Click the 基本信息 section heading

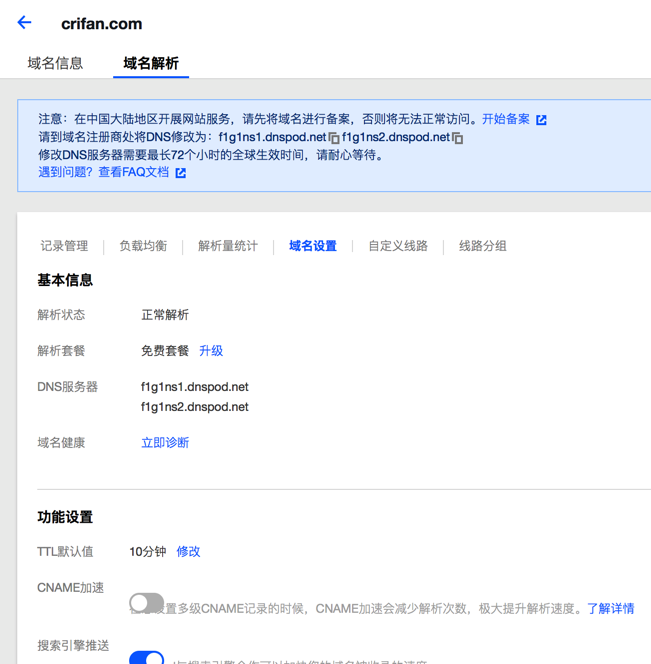(x=65, y=280)
